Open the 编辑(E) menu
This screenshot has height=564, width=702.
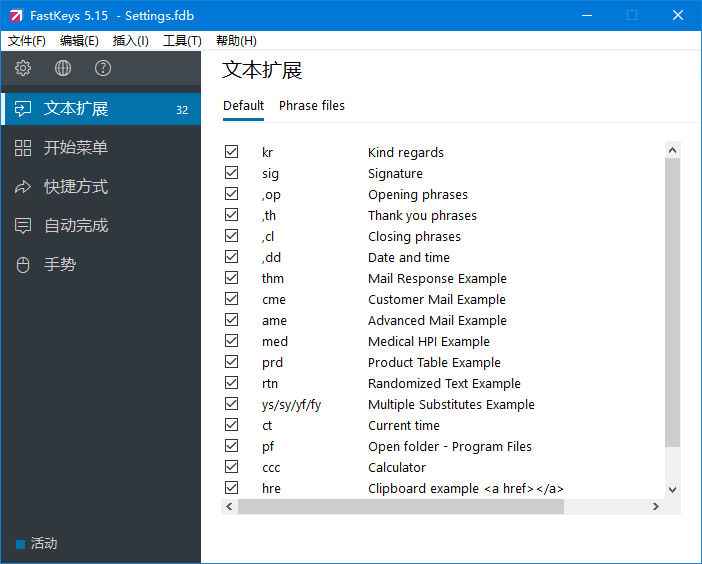tap(79, 41)
